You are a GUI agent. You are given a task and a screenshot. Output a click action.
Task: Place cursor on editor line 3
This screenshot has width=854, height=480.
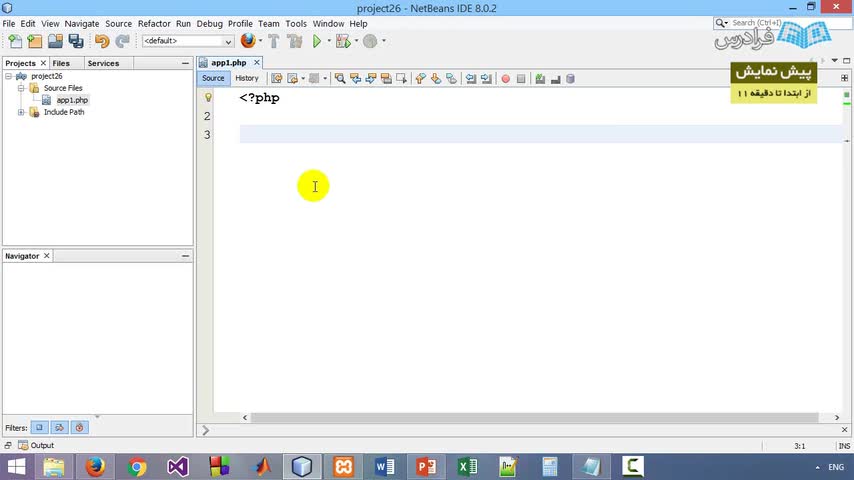(541, 134)
